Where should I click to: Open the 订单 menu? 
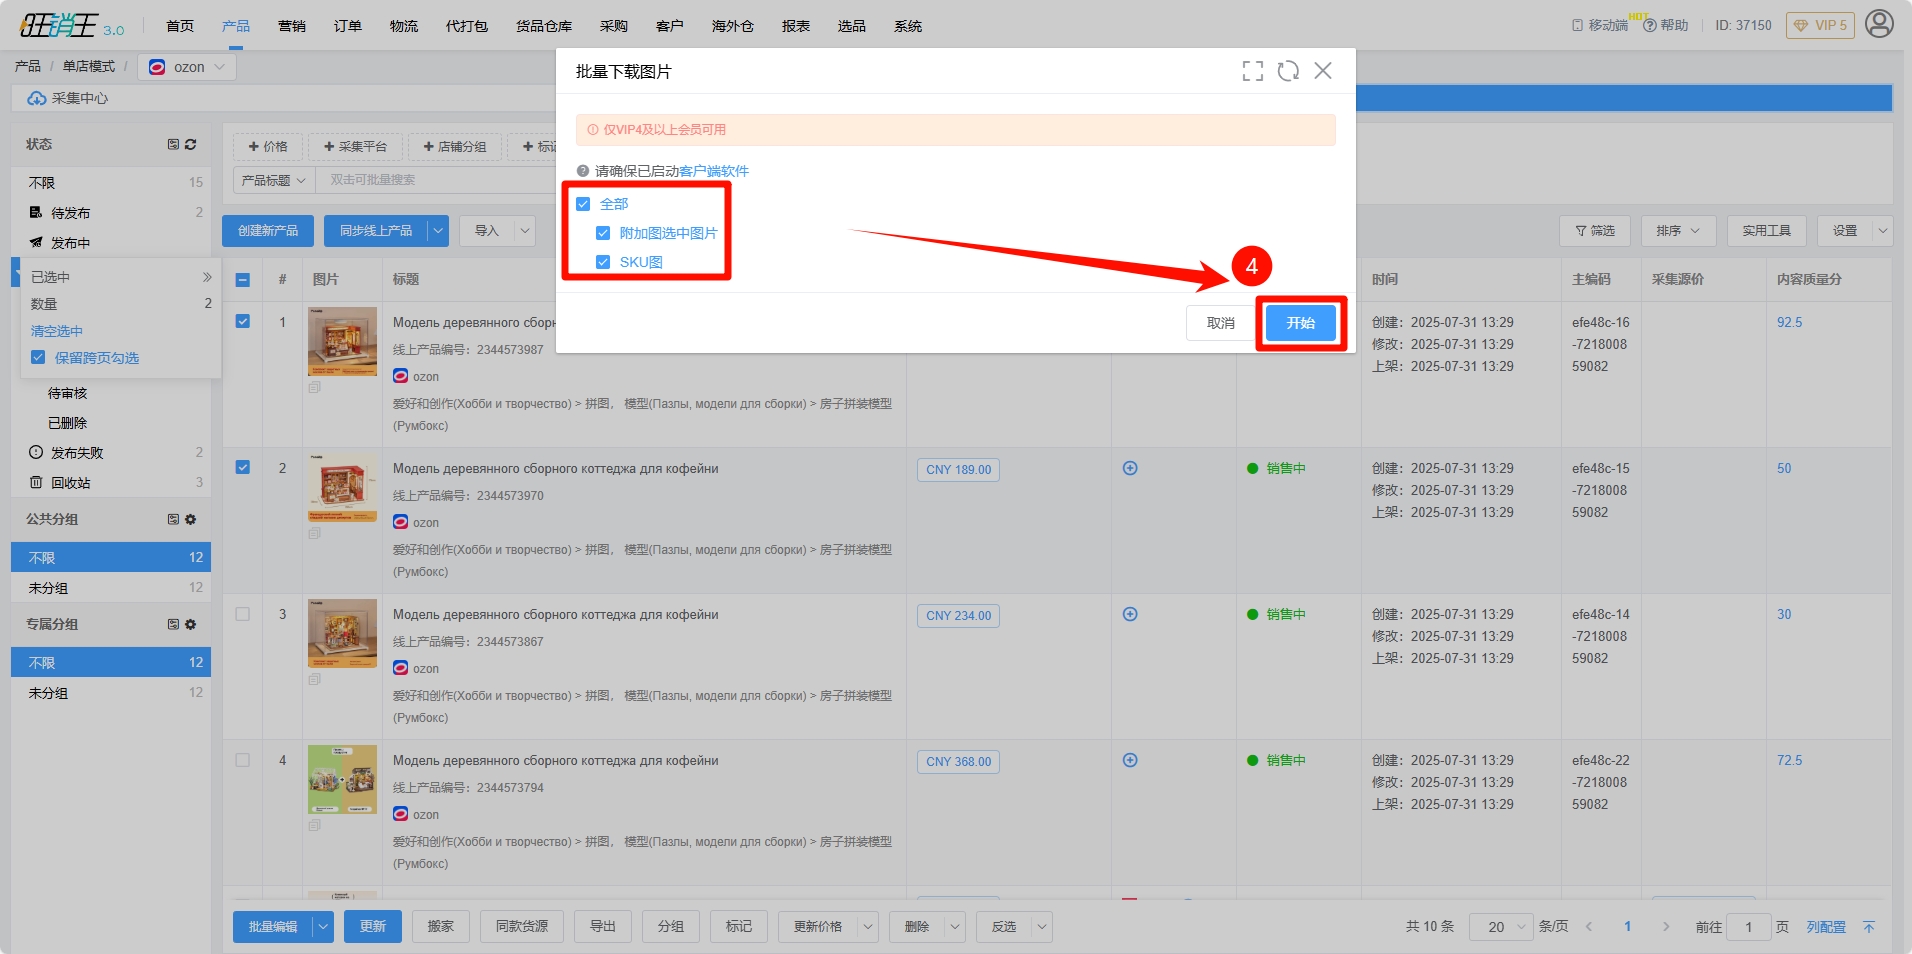pyautogui.click(x=348, y=26)
